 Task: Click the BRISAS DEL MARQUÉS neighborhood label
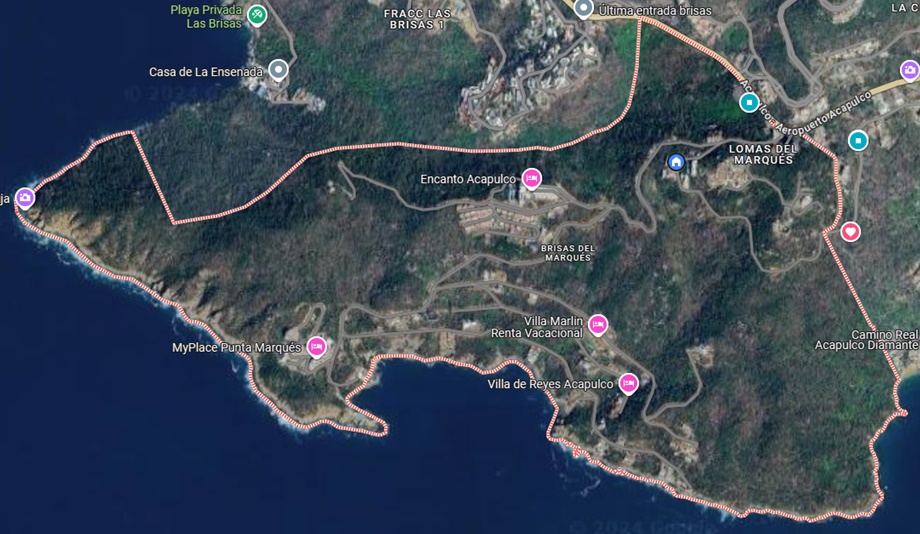568,253
